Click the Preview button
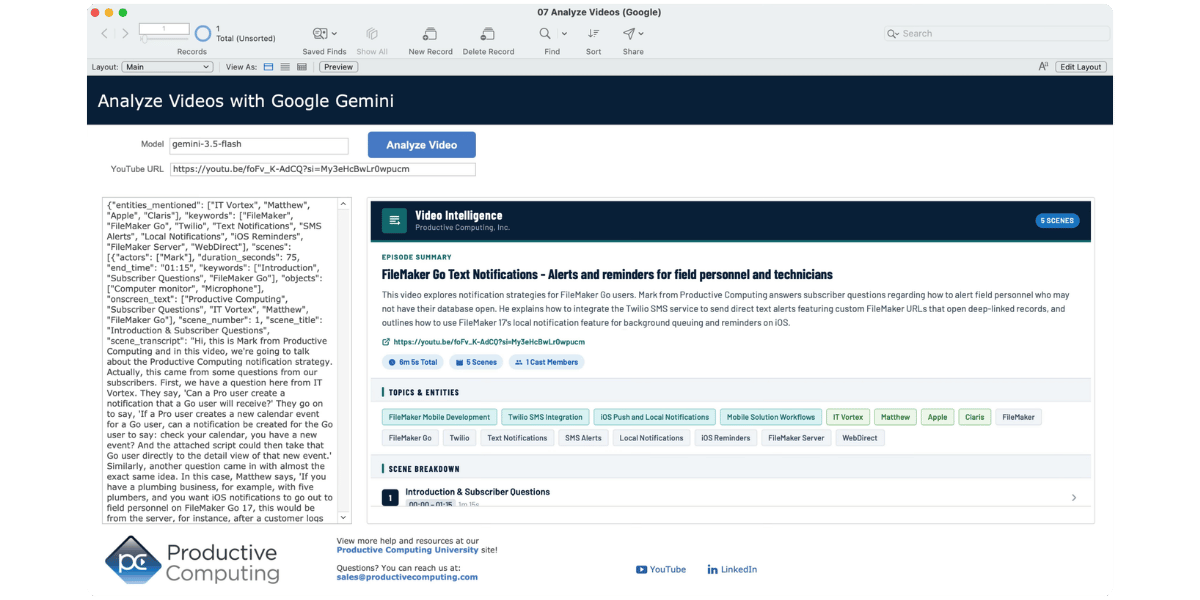1200x600 pixels. (338, 67)
